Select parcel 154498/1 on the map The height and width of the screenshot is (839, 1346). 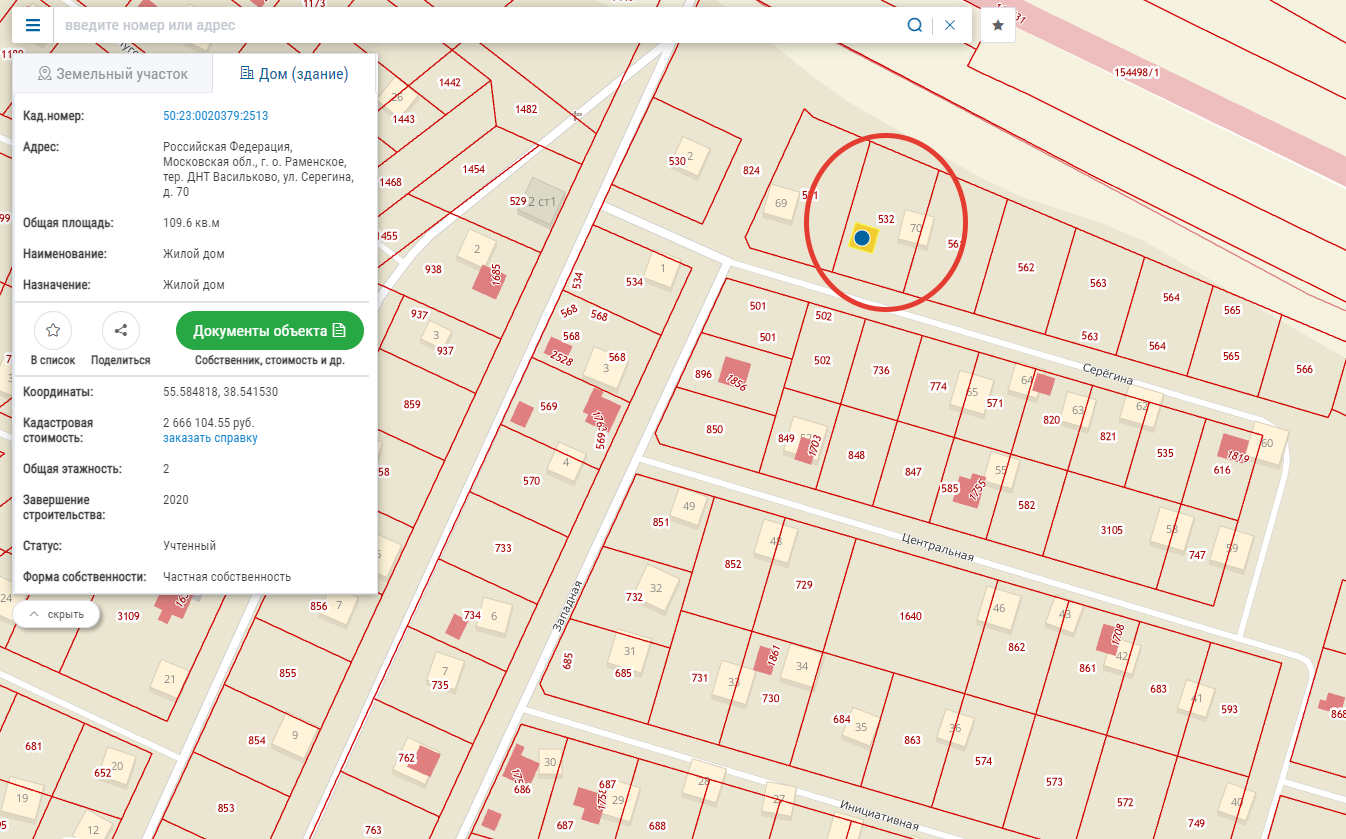[x=1136, y=72]
